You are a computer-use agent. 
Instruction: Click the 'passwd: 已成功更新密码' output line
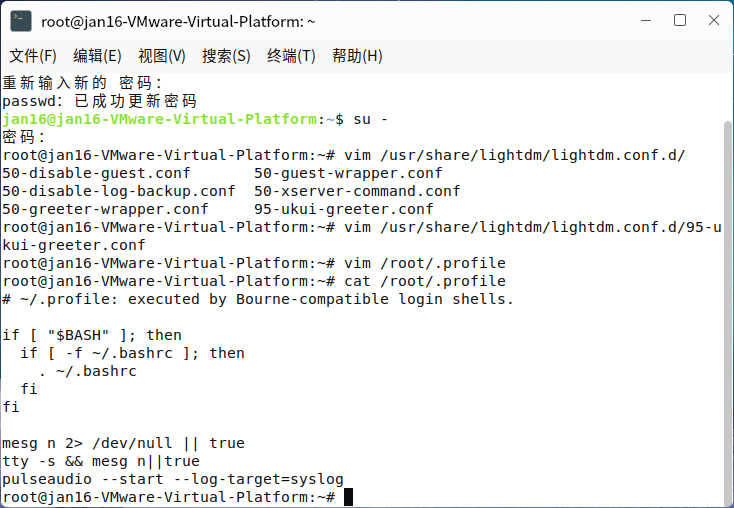point(99,101)
